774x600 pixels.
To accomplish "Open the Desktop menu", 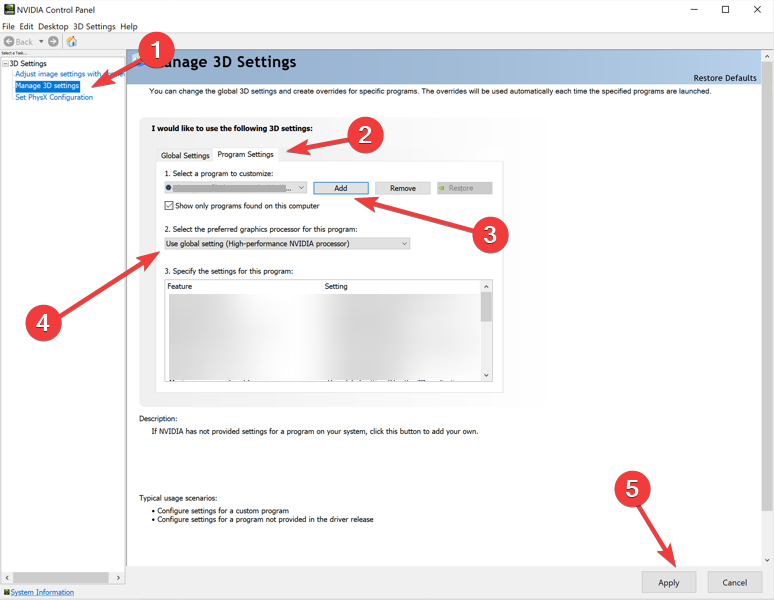I will coord(53,27).
